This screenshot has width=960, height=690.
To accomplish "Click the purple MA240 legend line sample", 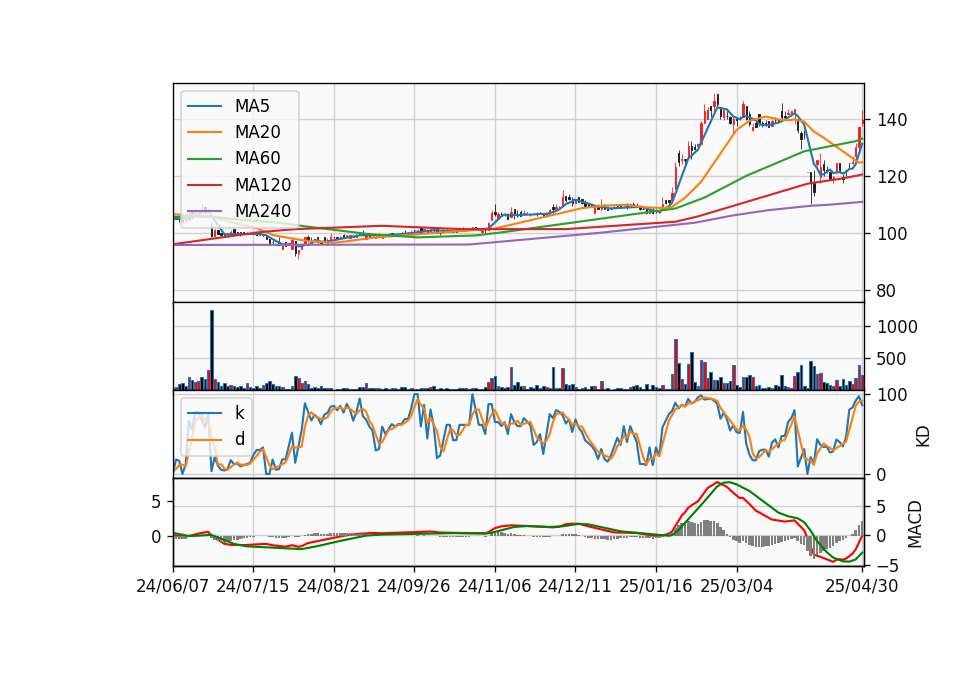I will tap(204, 211).
